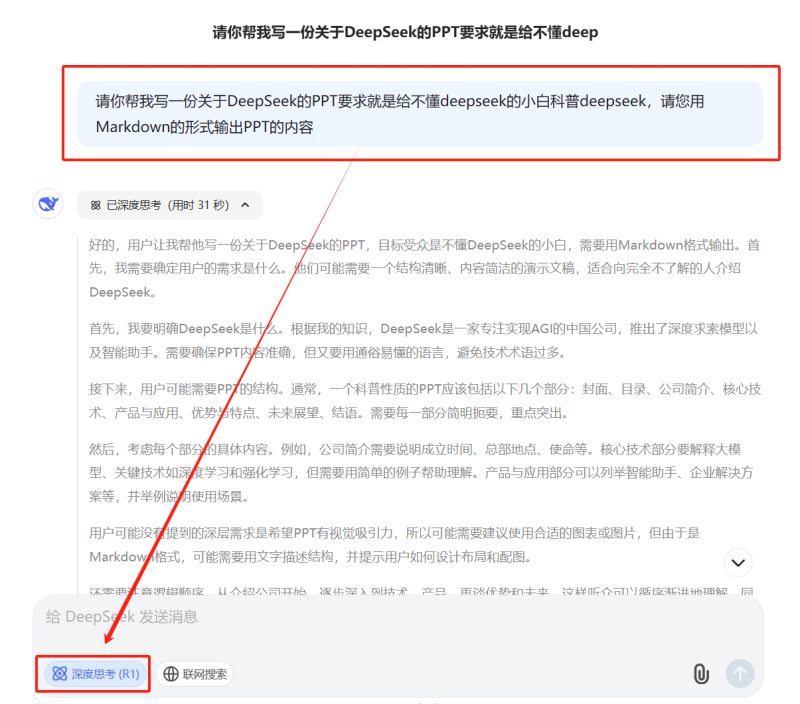800x704 pixels.
Task: Collapse the 已深度思考 reasoning panel
Action: point(167,204)
